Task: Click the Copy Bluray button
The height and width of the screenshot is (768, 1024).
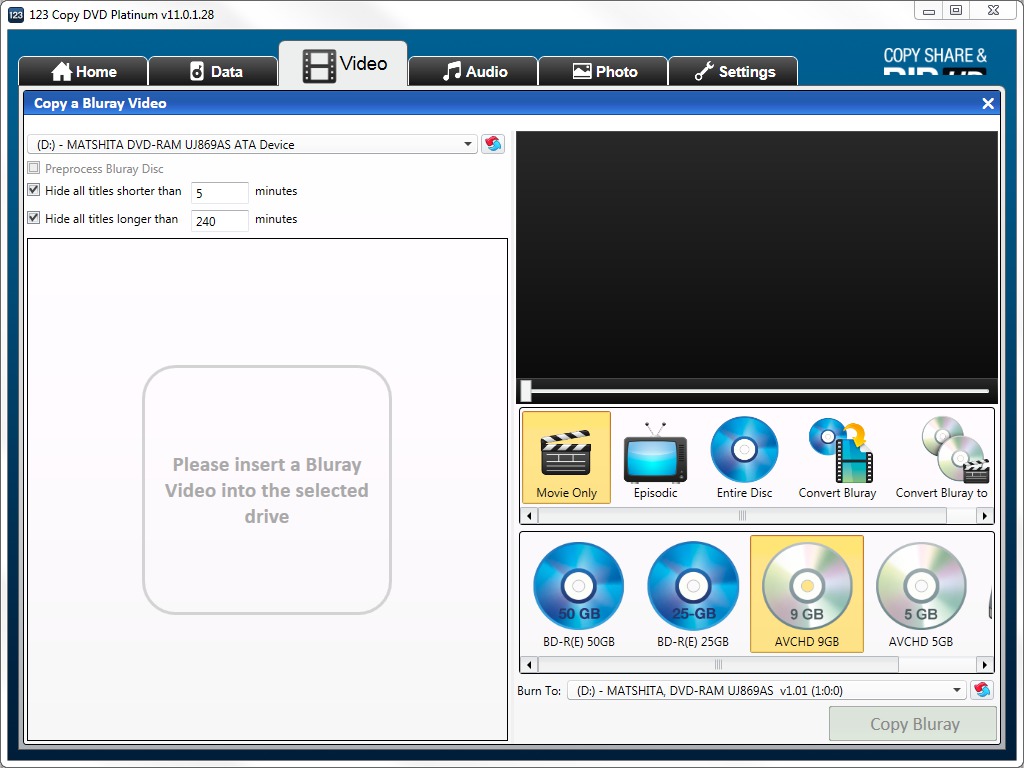Action: (x=913, y=724)
